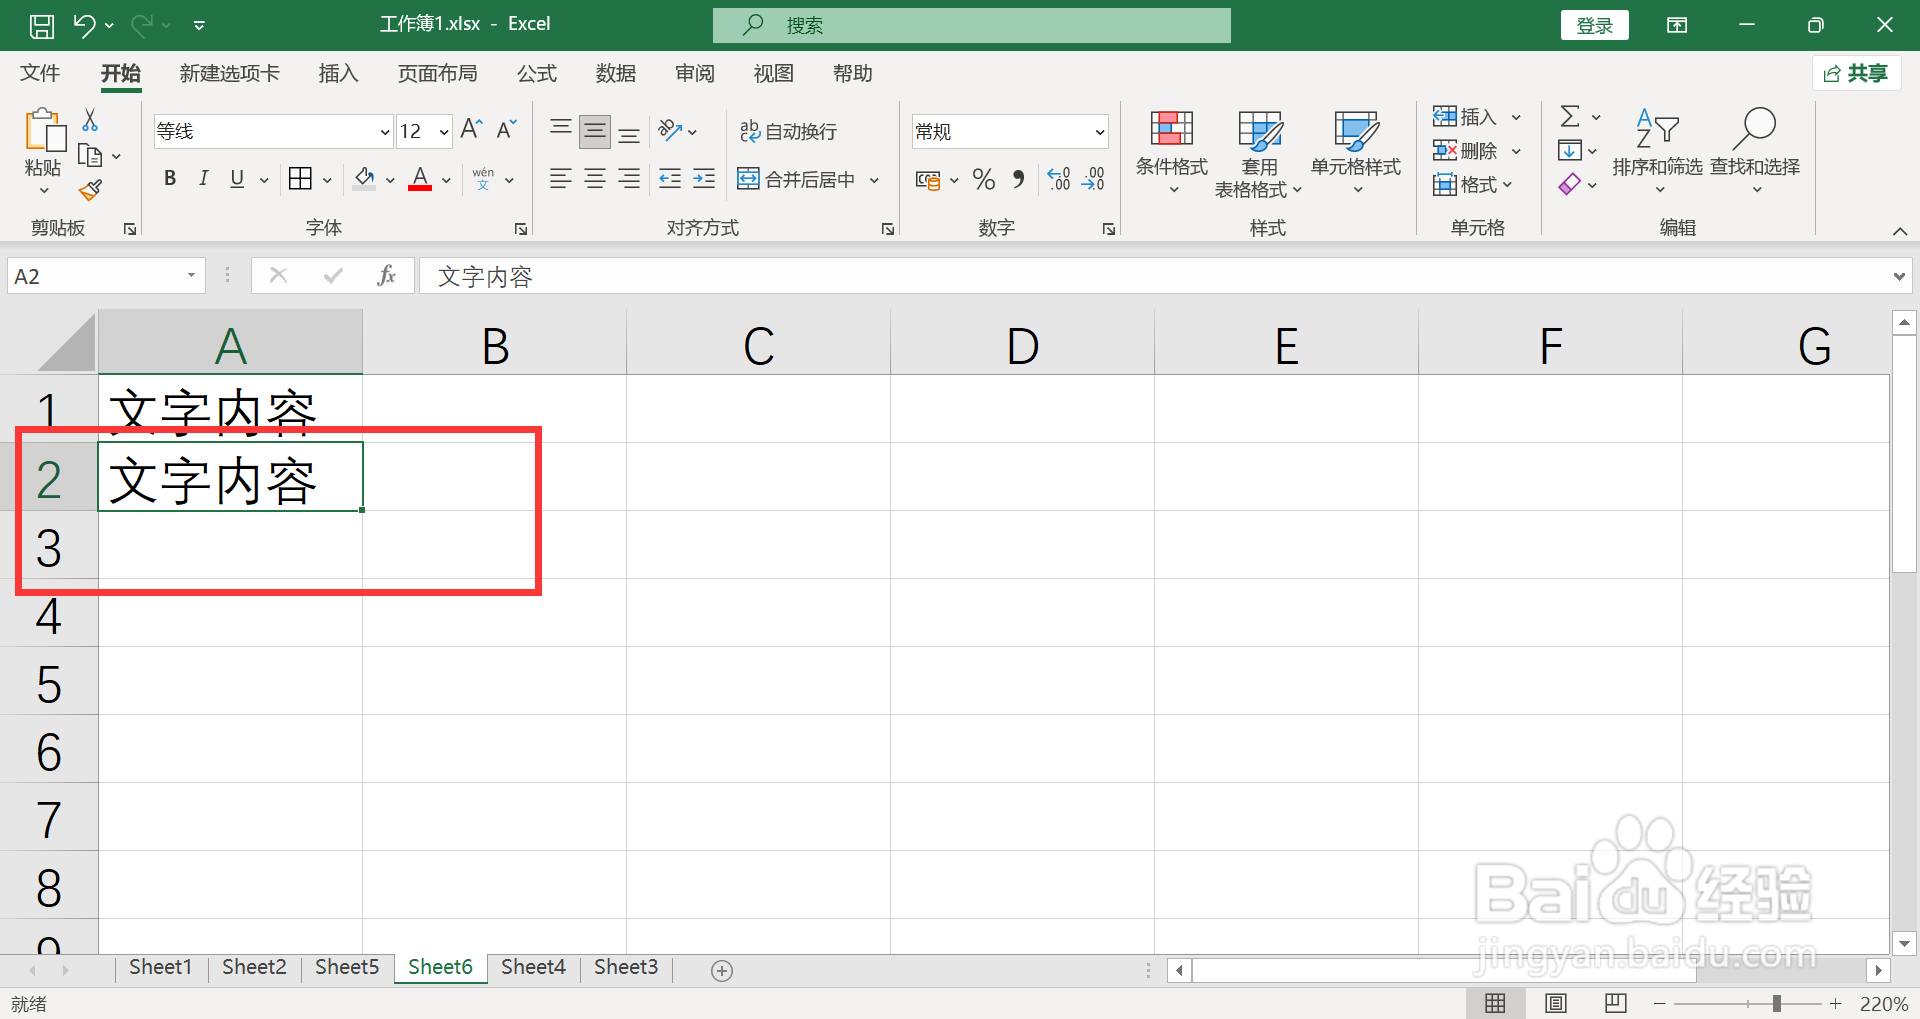
Task: Decrease font size with smaller A icon
Action: tap(507, 130)
